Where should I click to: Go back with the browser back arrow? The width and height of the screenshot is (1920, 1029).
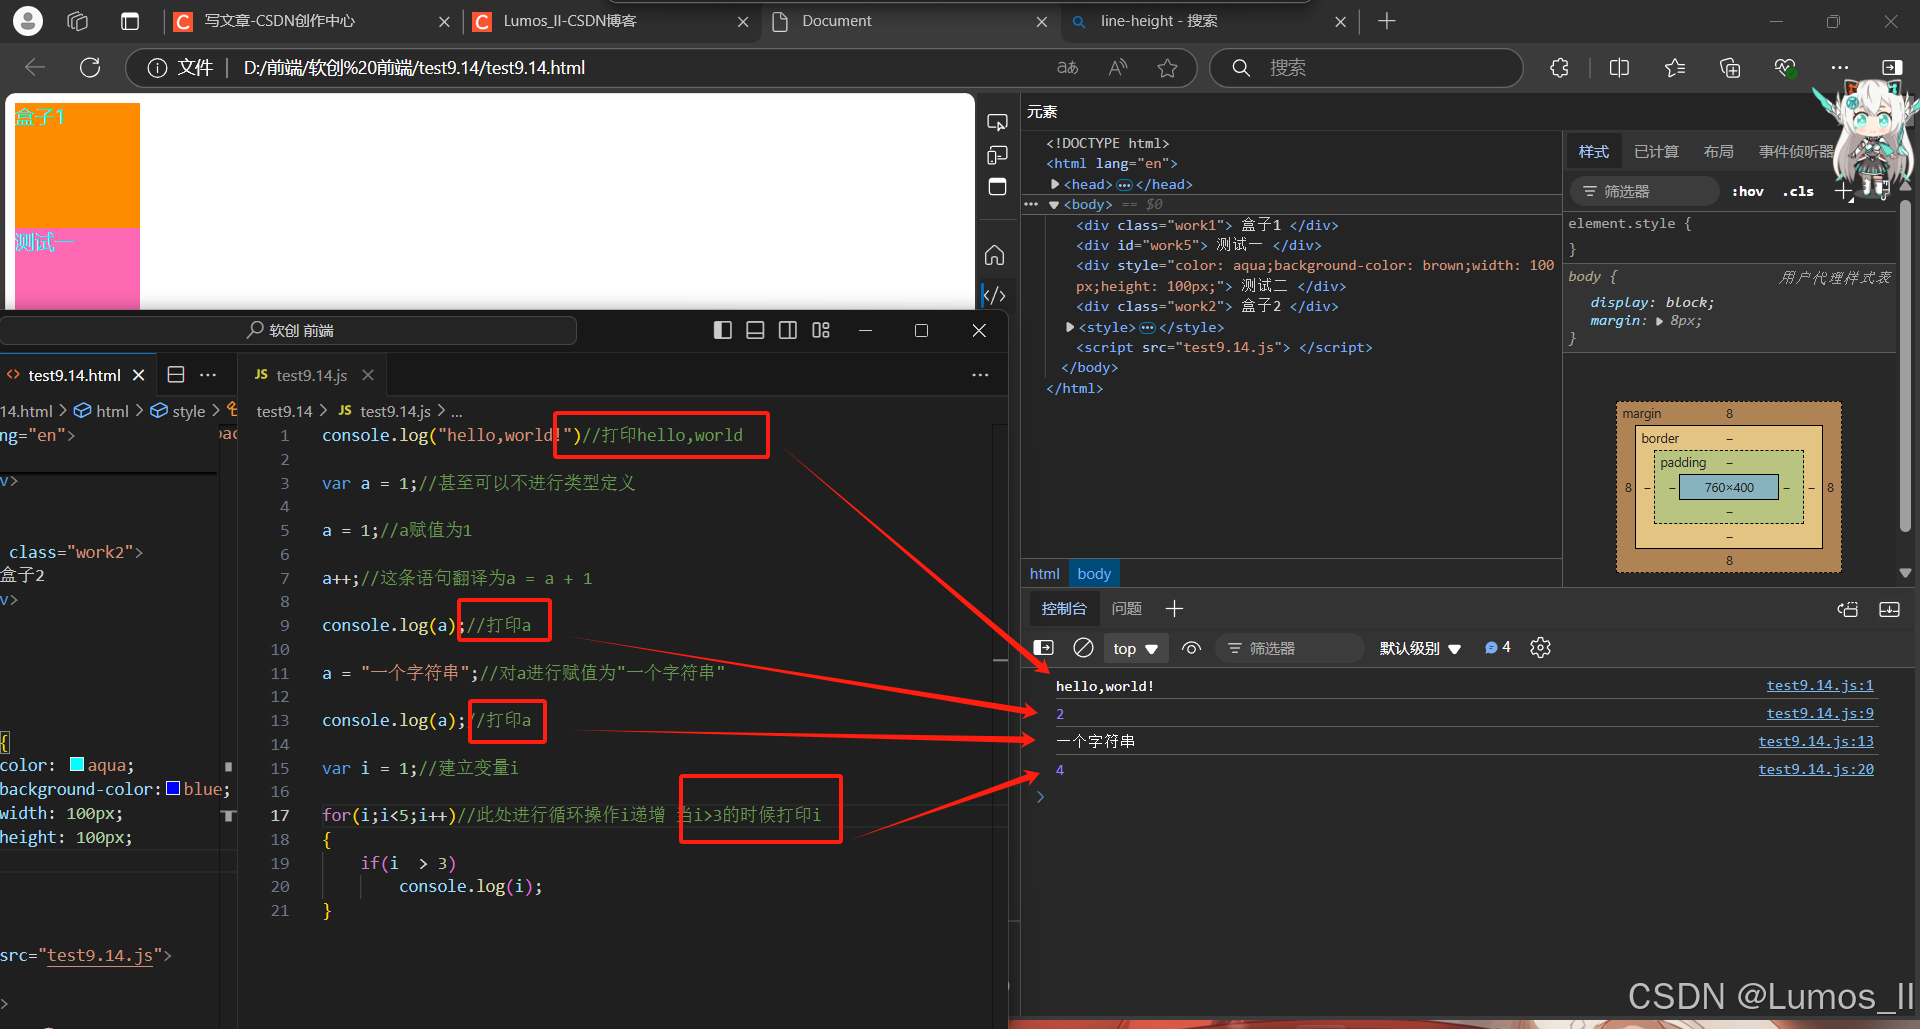pyautogui.click(x=35, y=68)
